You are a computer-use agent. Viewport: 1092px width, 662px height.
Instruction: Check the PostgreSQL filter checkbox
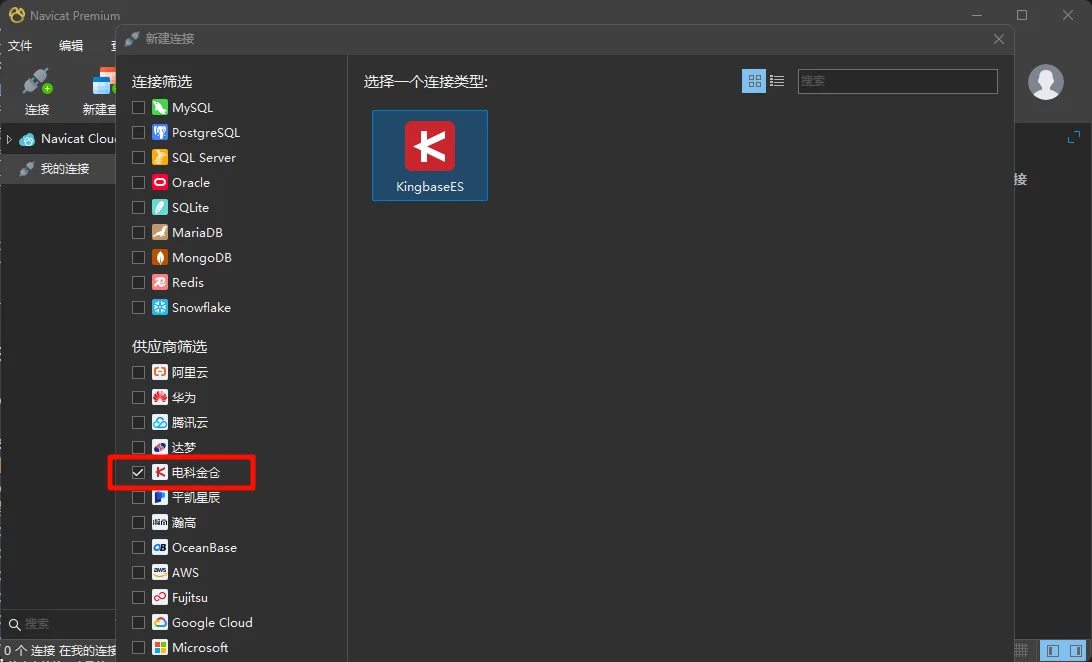tap(139, 132)
